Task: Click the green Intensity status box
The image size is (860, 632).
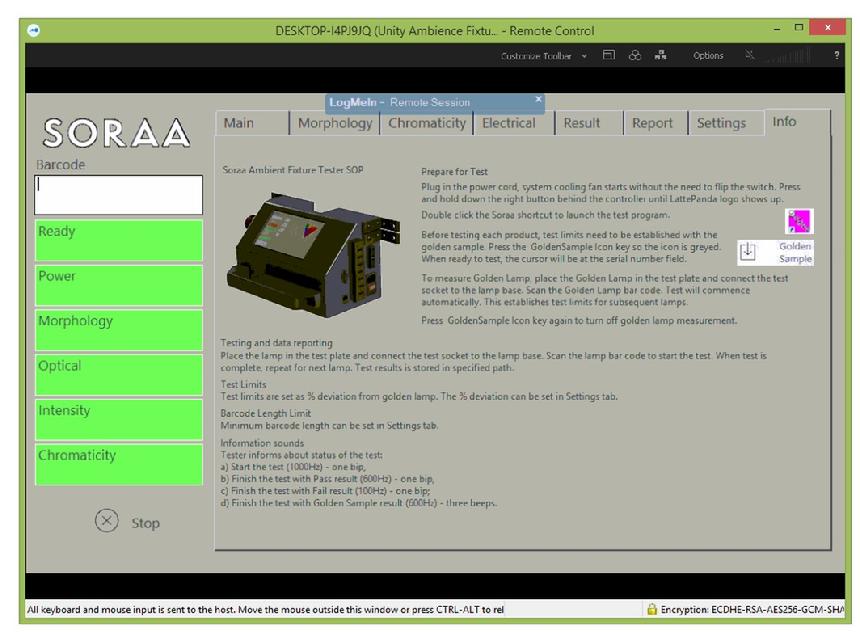Action: tap(119, 420)
